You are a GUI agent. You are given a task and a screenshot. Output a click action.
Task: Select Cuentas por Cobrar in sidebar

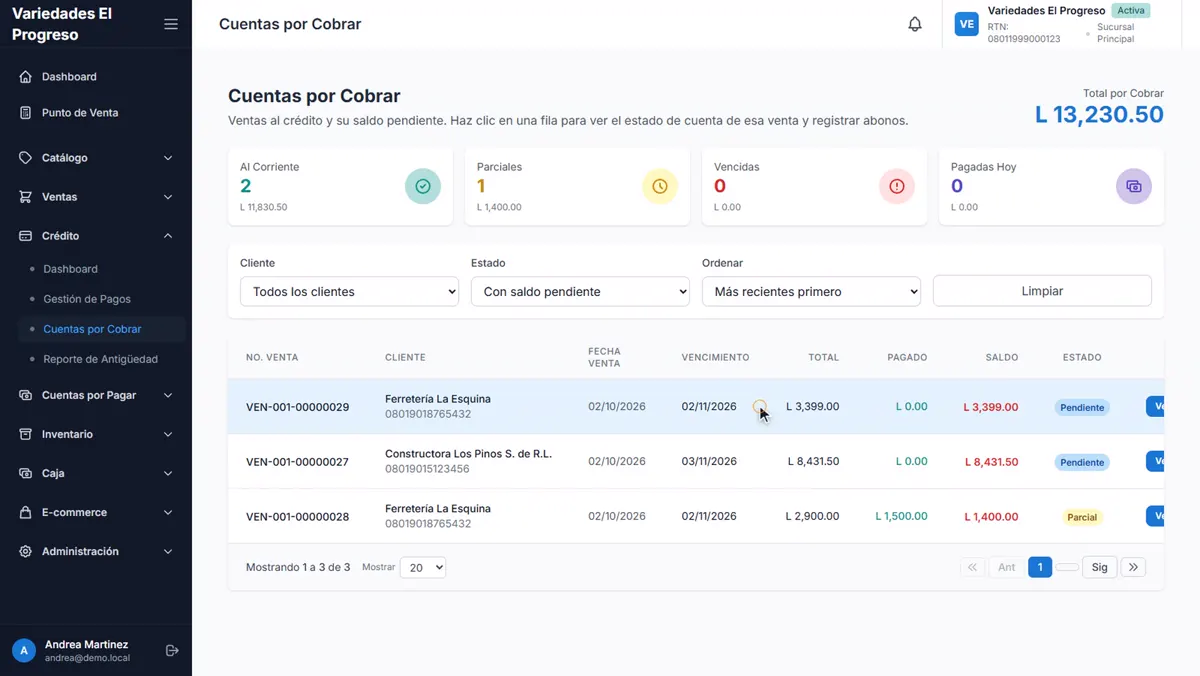coord(92,329)
